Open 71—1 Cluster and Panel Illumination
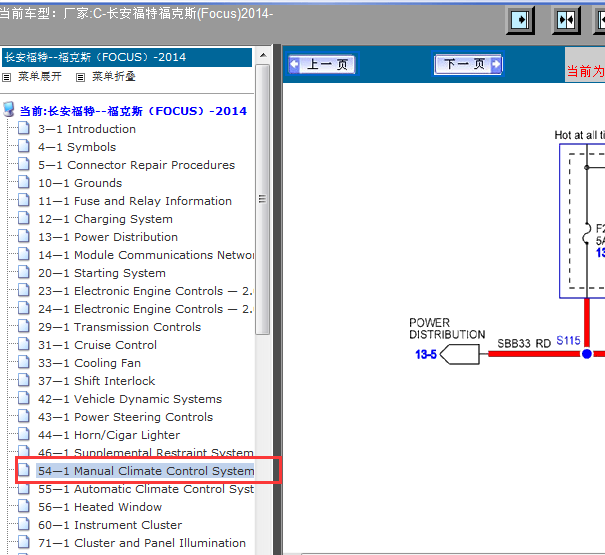This screenshot has width=605, height=555. click(142, 543)
